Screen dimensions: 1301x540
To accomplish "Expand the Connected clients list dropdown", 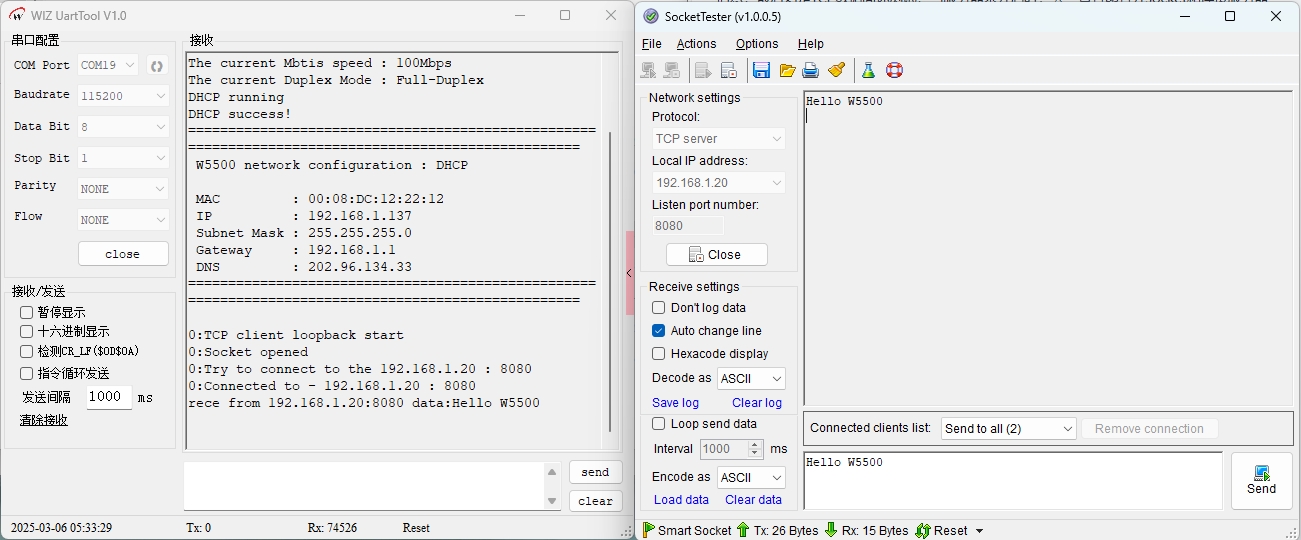I will tap(1008, 429).
